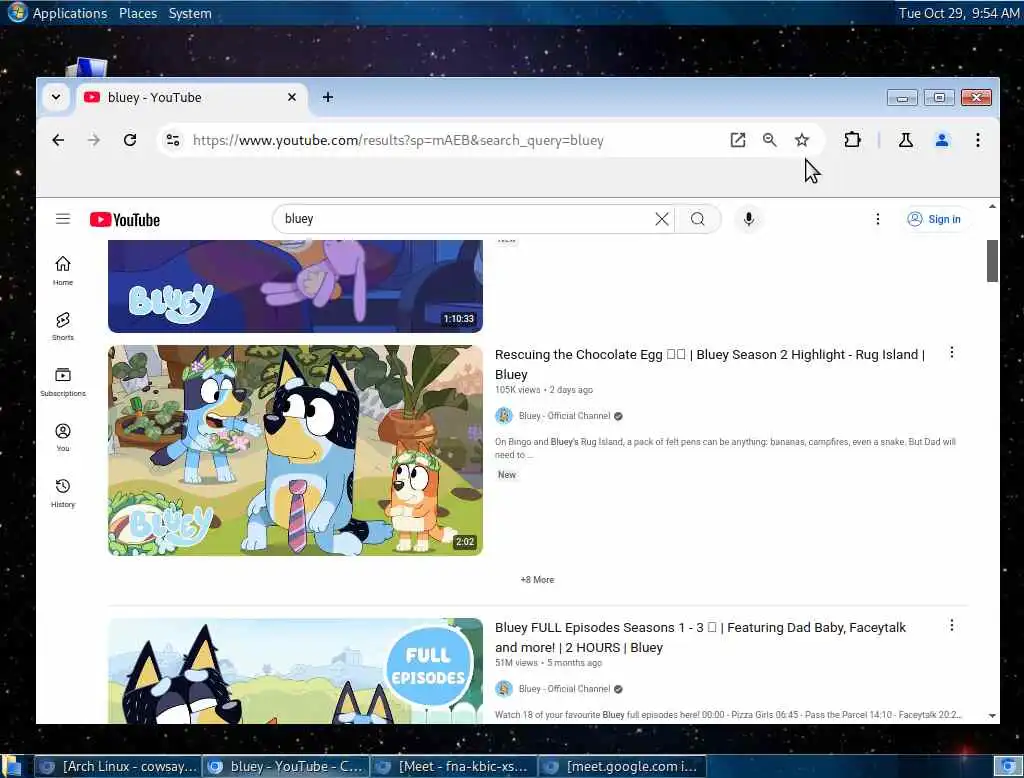
Task: Click '51M views • 5 months ago' text
Action: [549, 662]
